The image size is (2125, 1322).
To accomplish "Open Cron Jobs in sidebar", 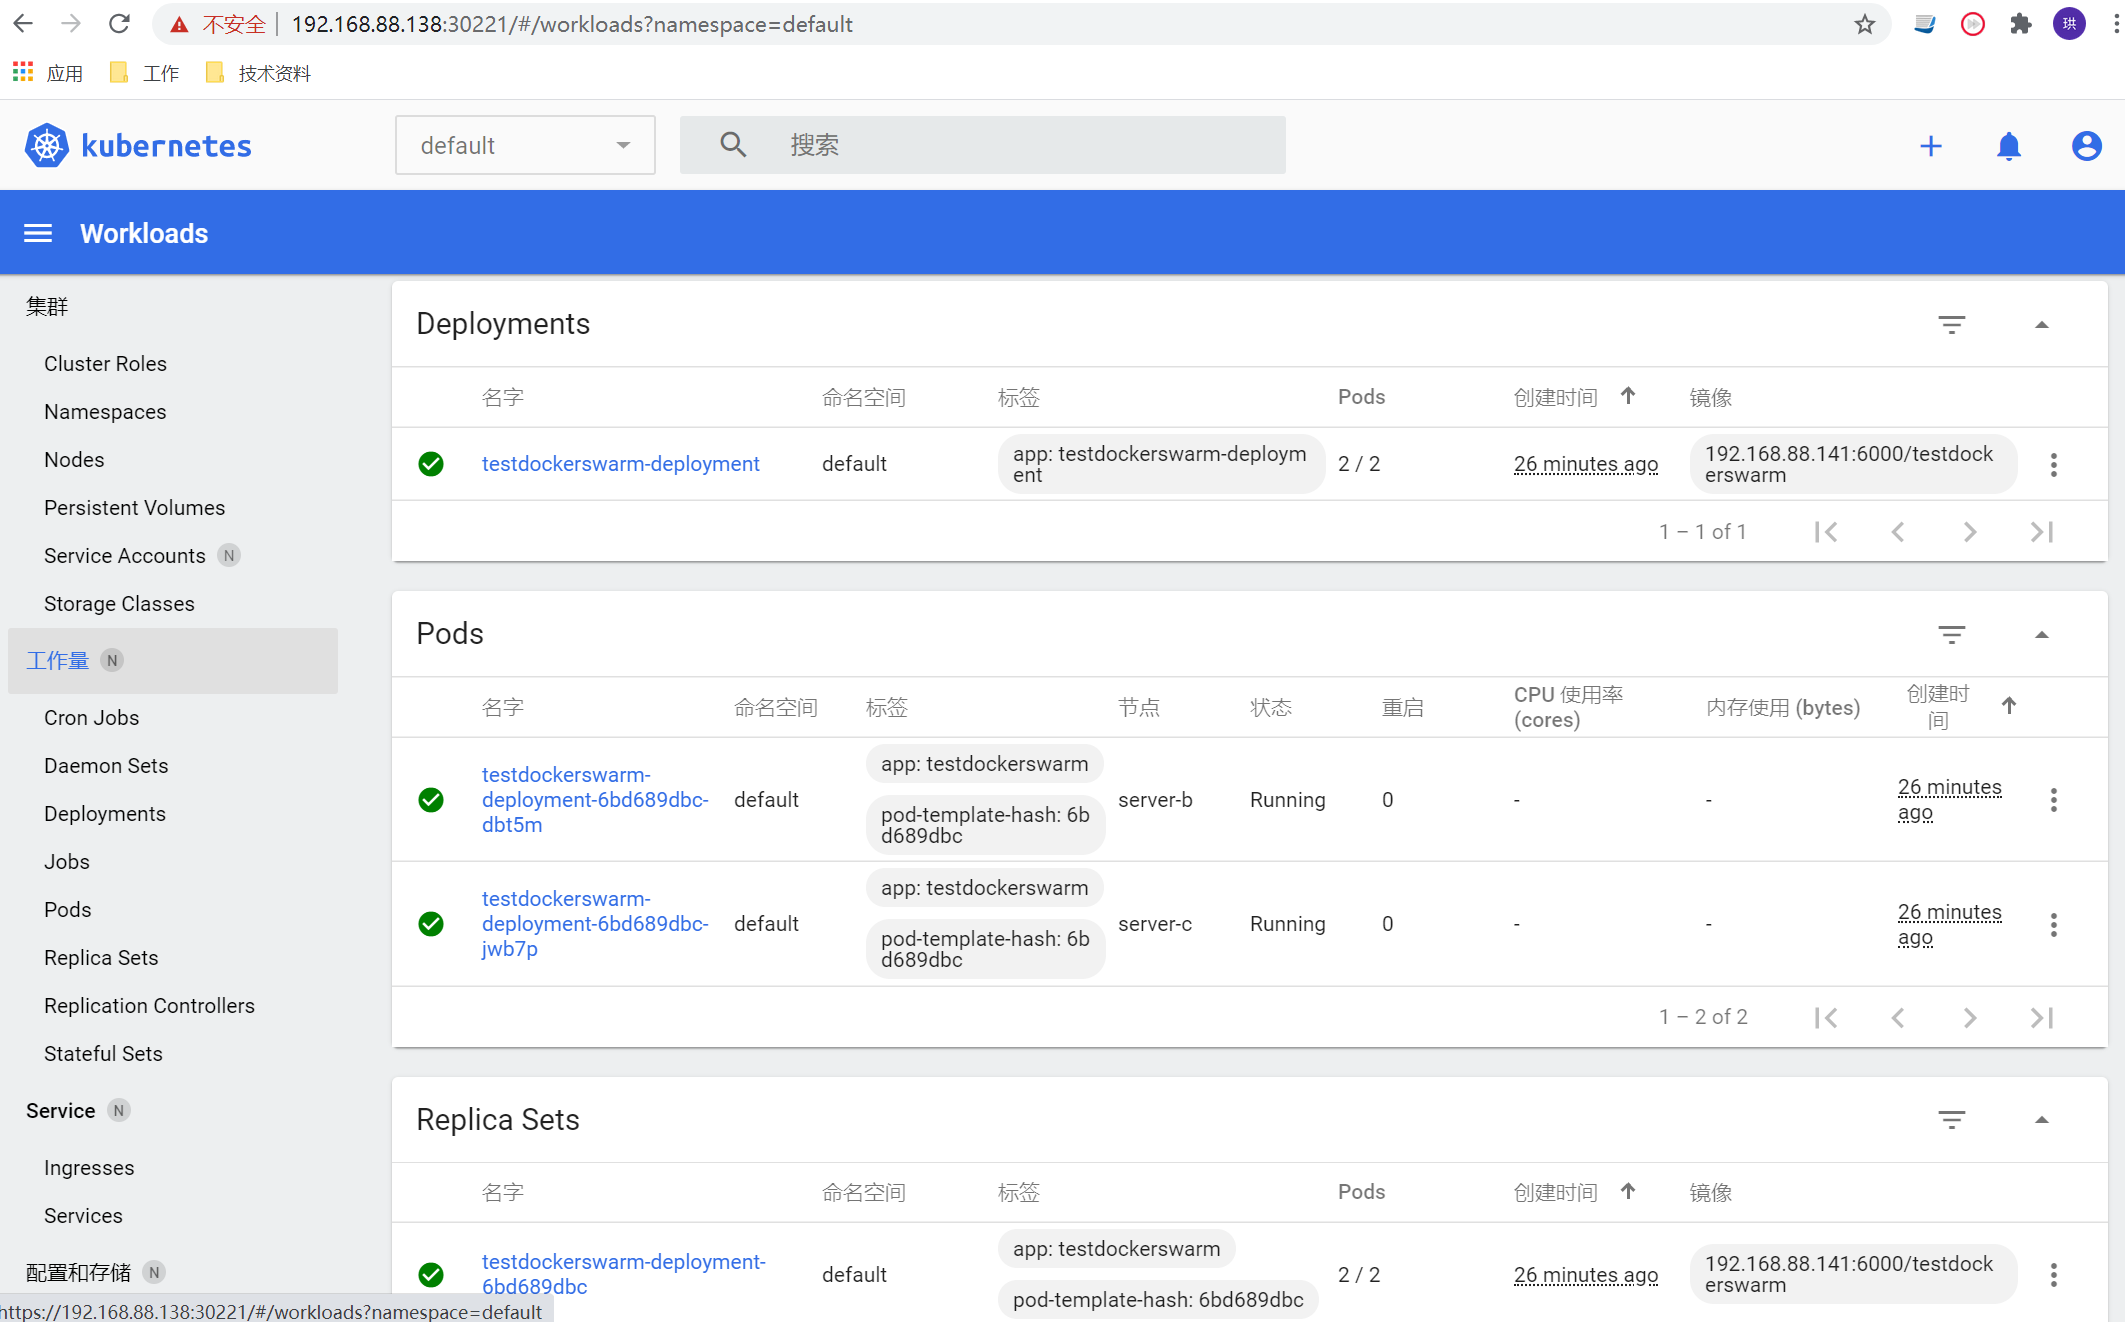I will point(91,717).
